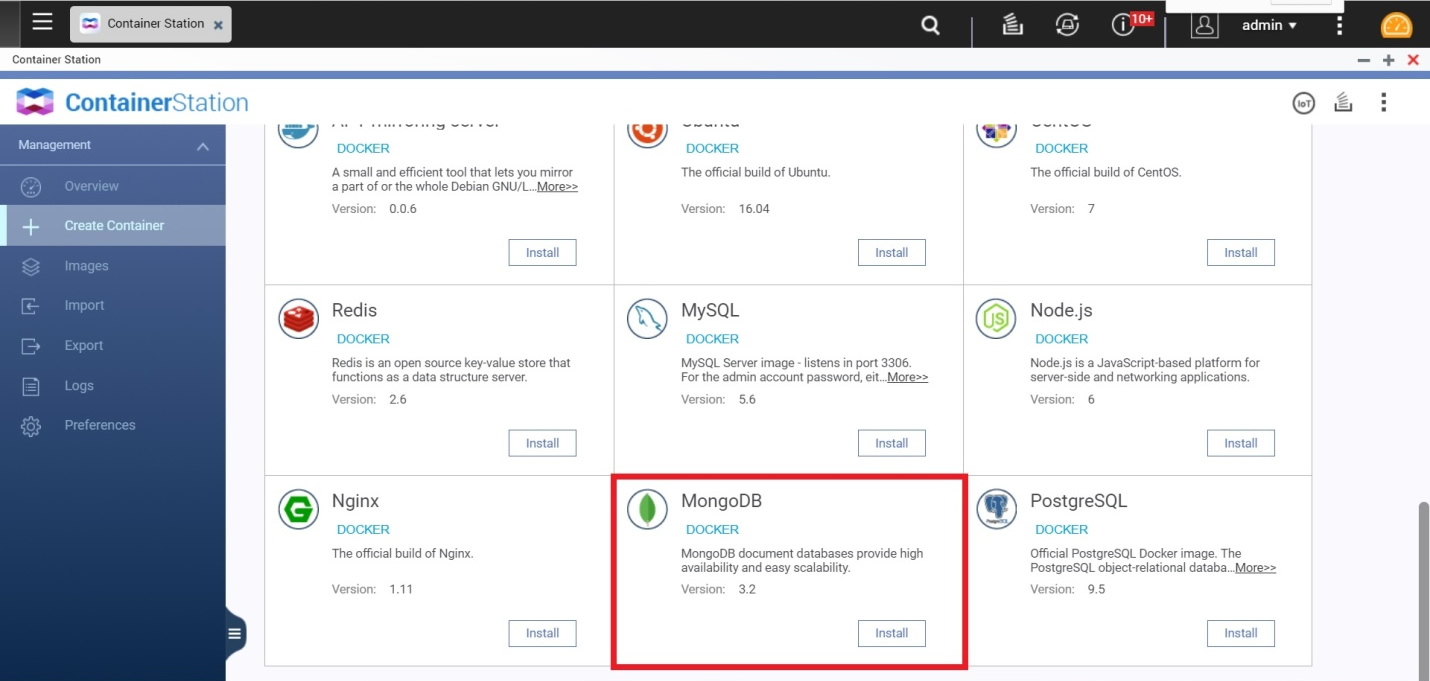
Task: Install the MySQL container
Action: click(891, 443)
